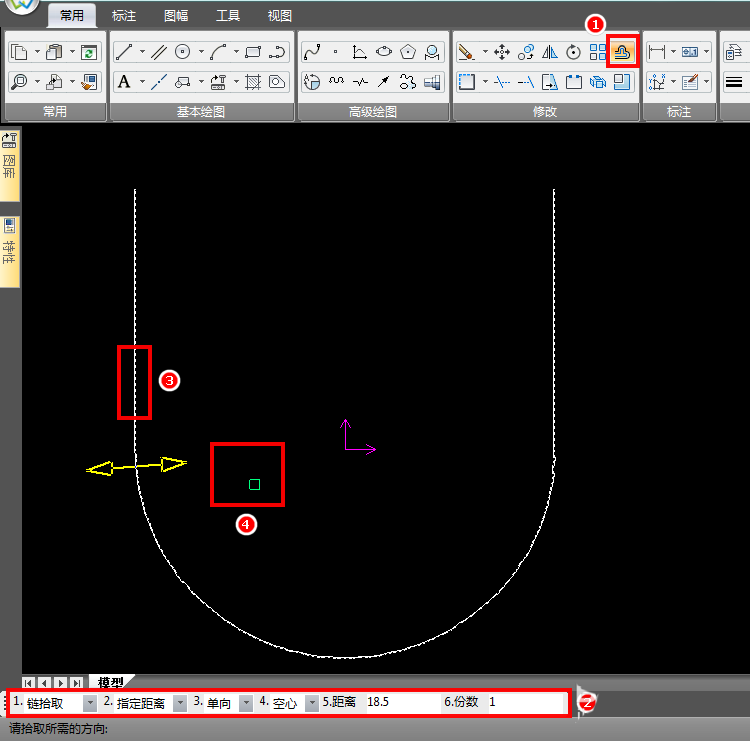Open the 特性 side panel
The width and height of the screenshot is (750, 741).
[10, 250]
